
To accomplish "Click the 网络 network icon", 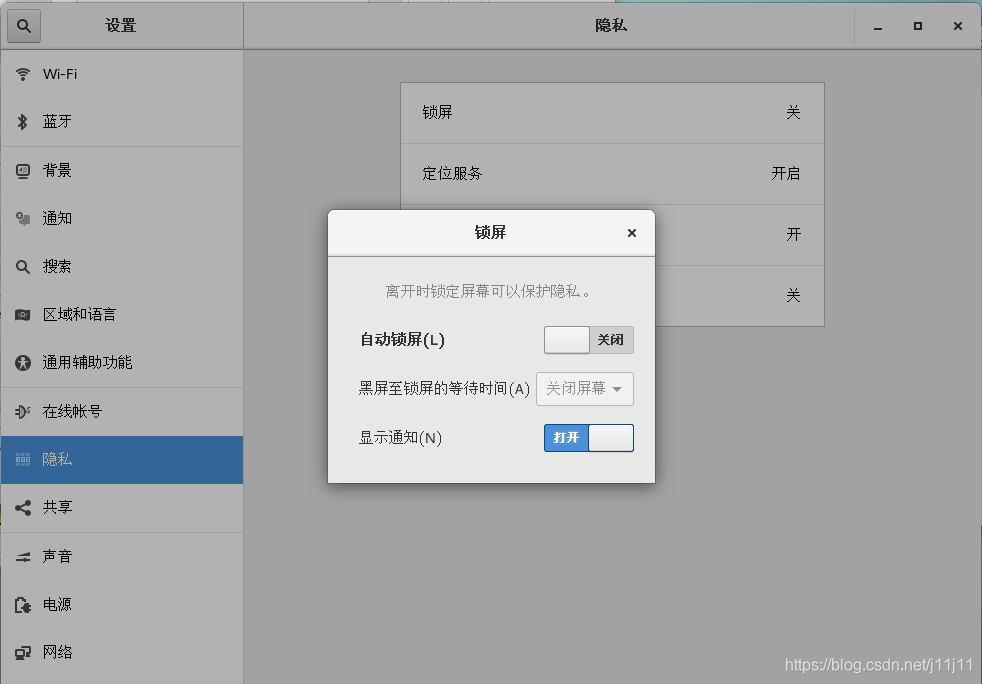I will (23, 653).
